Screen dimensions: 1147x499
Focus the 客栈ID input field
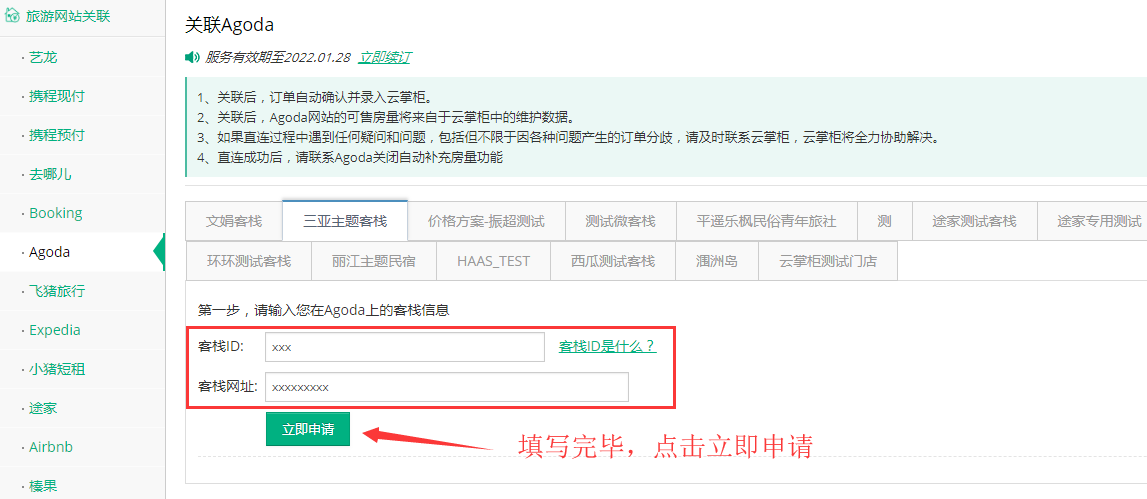tap(404, 347)
